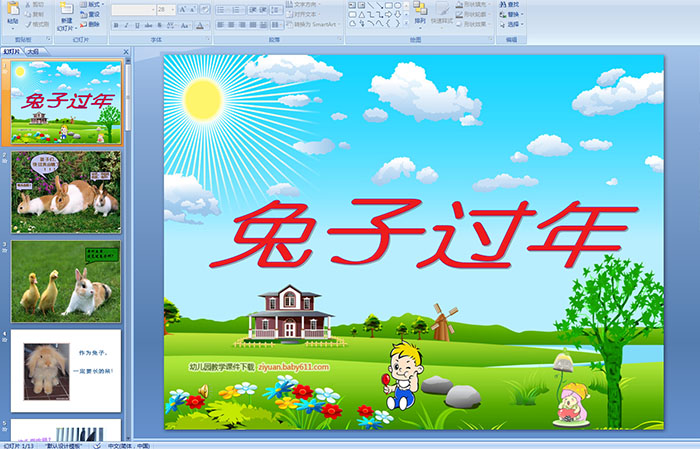700x449 pixels.
Task: Pick the straight Line shape
Action: (x=370, y=5)
